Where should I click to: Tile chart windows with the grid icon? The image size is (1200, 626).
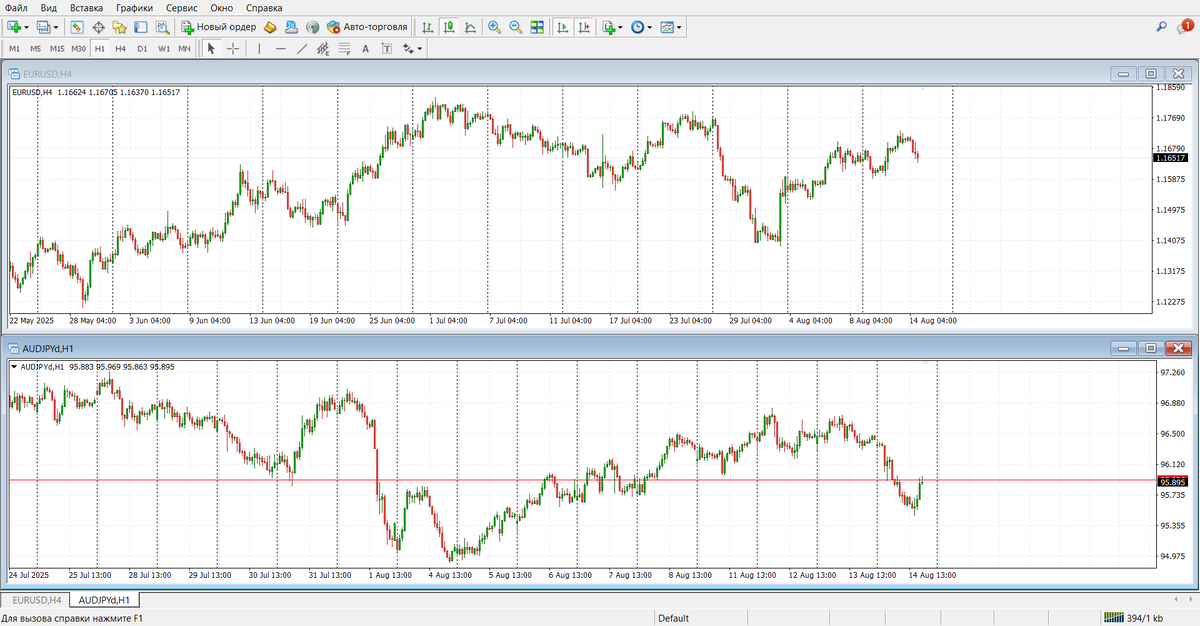tap(538, 27)
